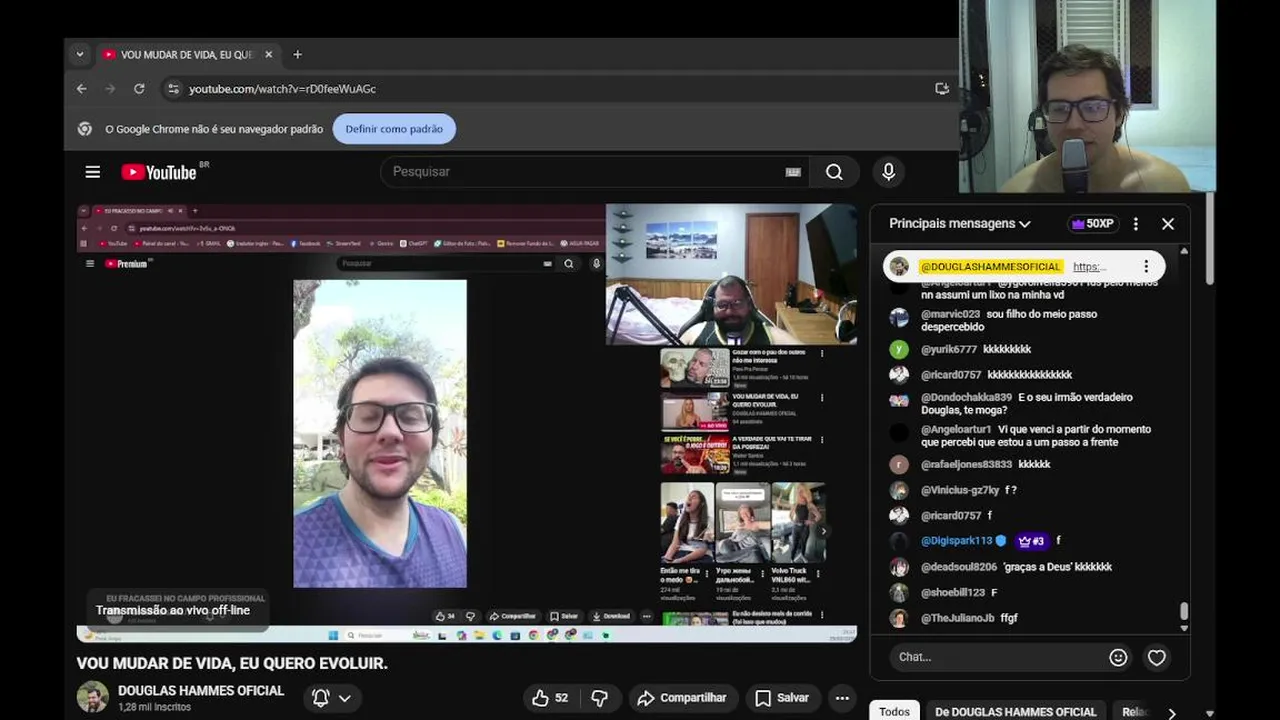Click the @Dondochakka839 chat username
This screenshot has width=1280, height=720.
[966, 397]
